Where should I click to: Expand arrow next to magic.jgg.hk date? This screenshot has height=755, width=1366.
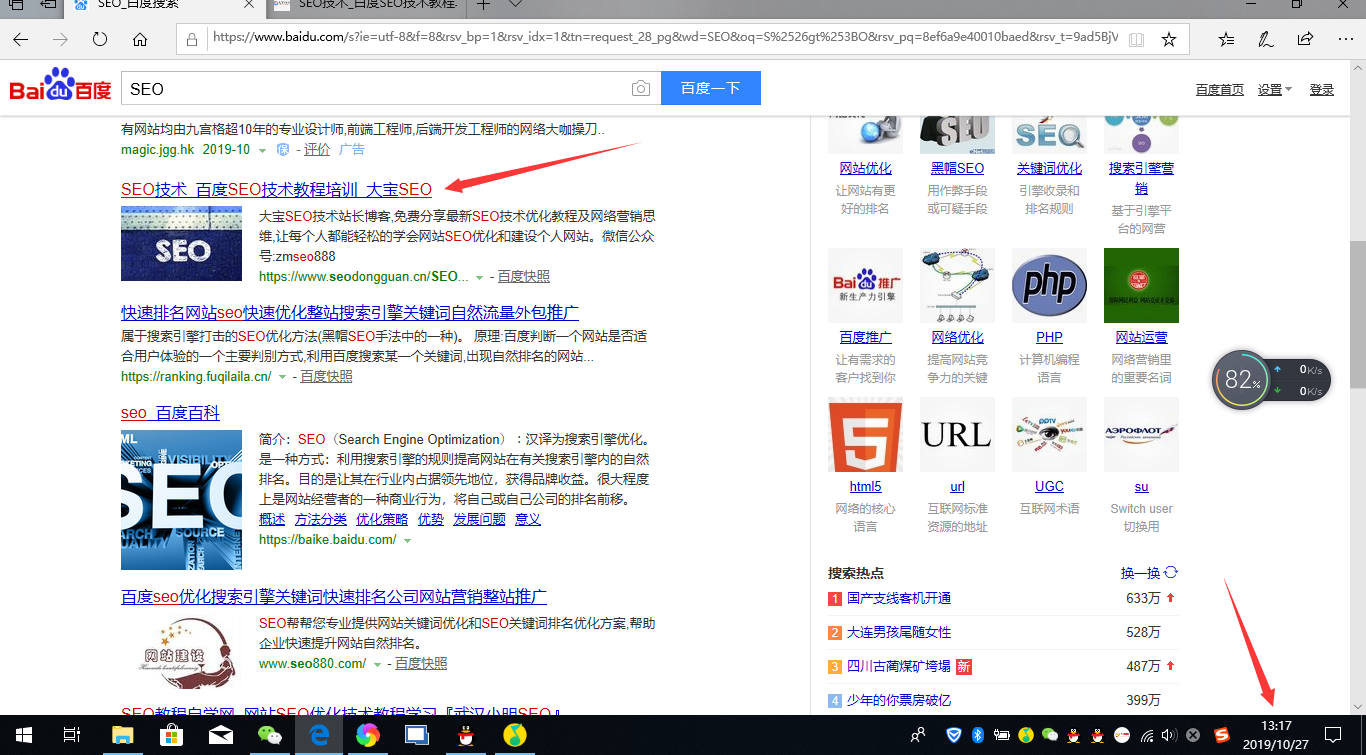pyautogui.click(x=263, y=150)
